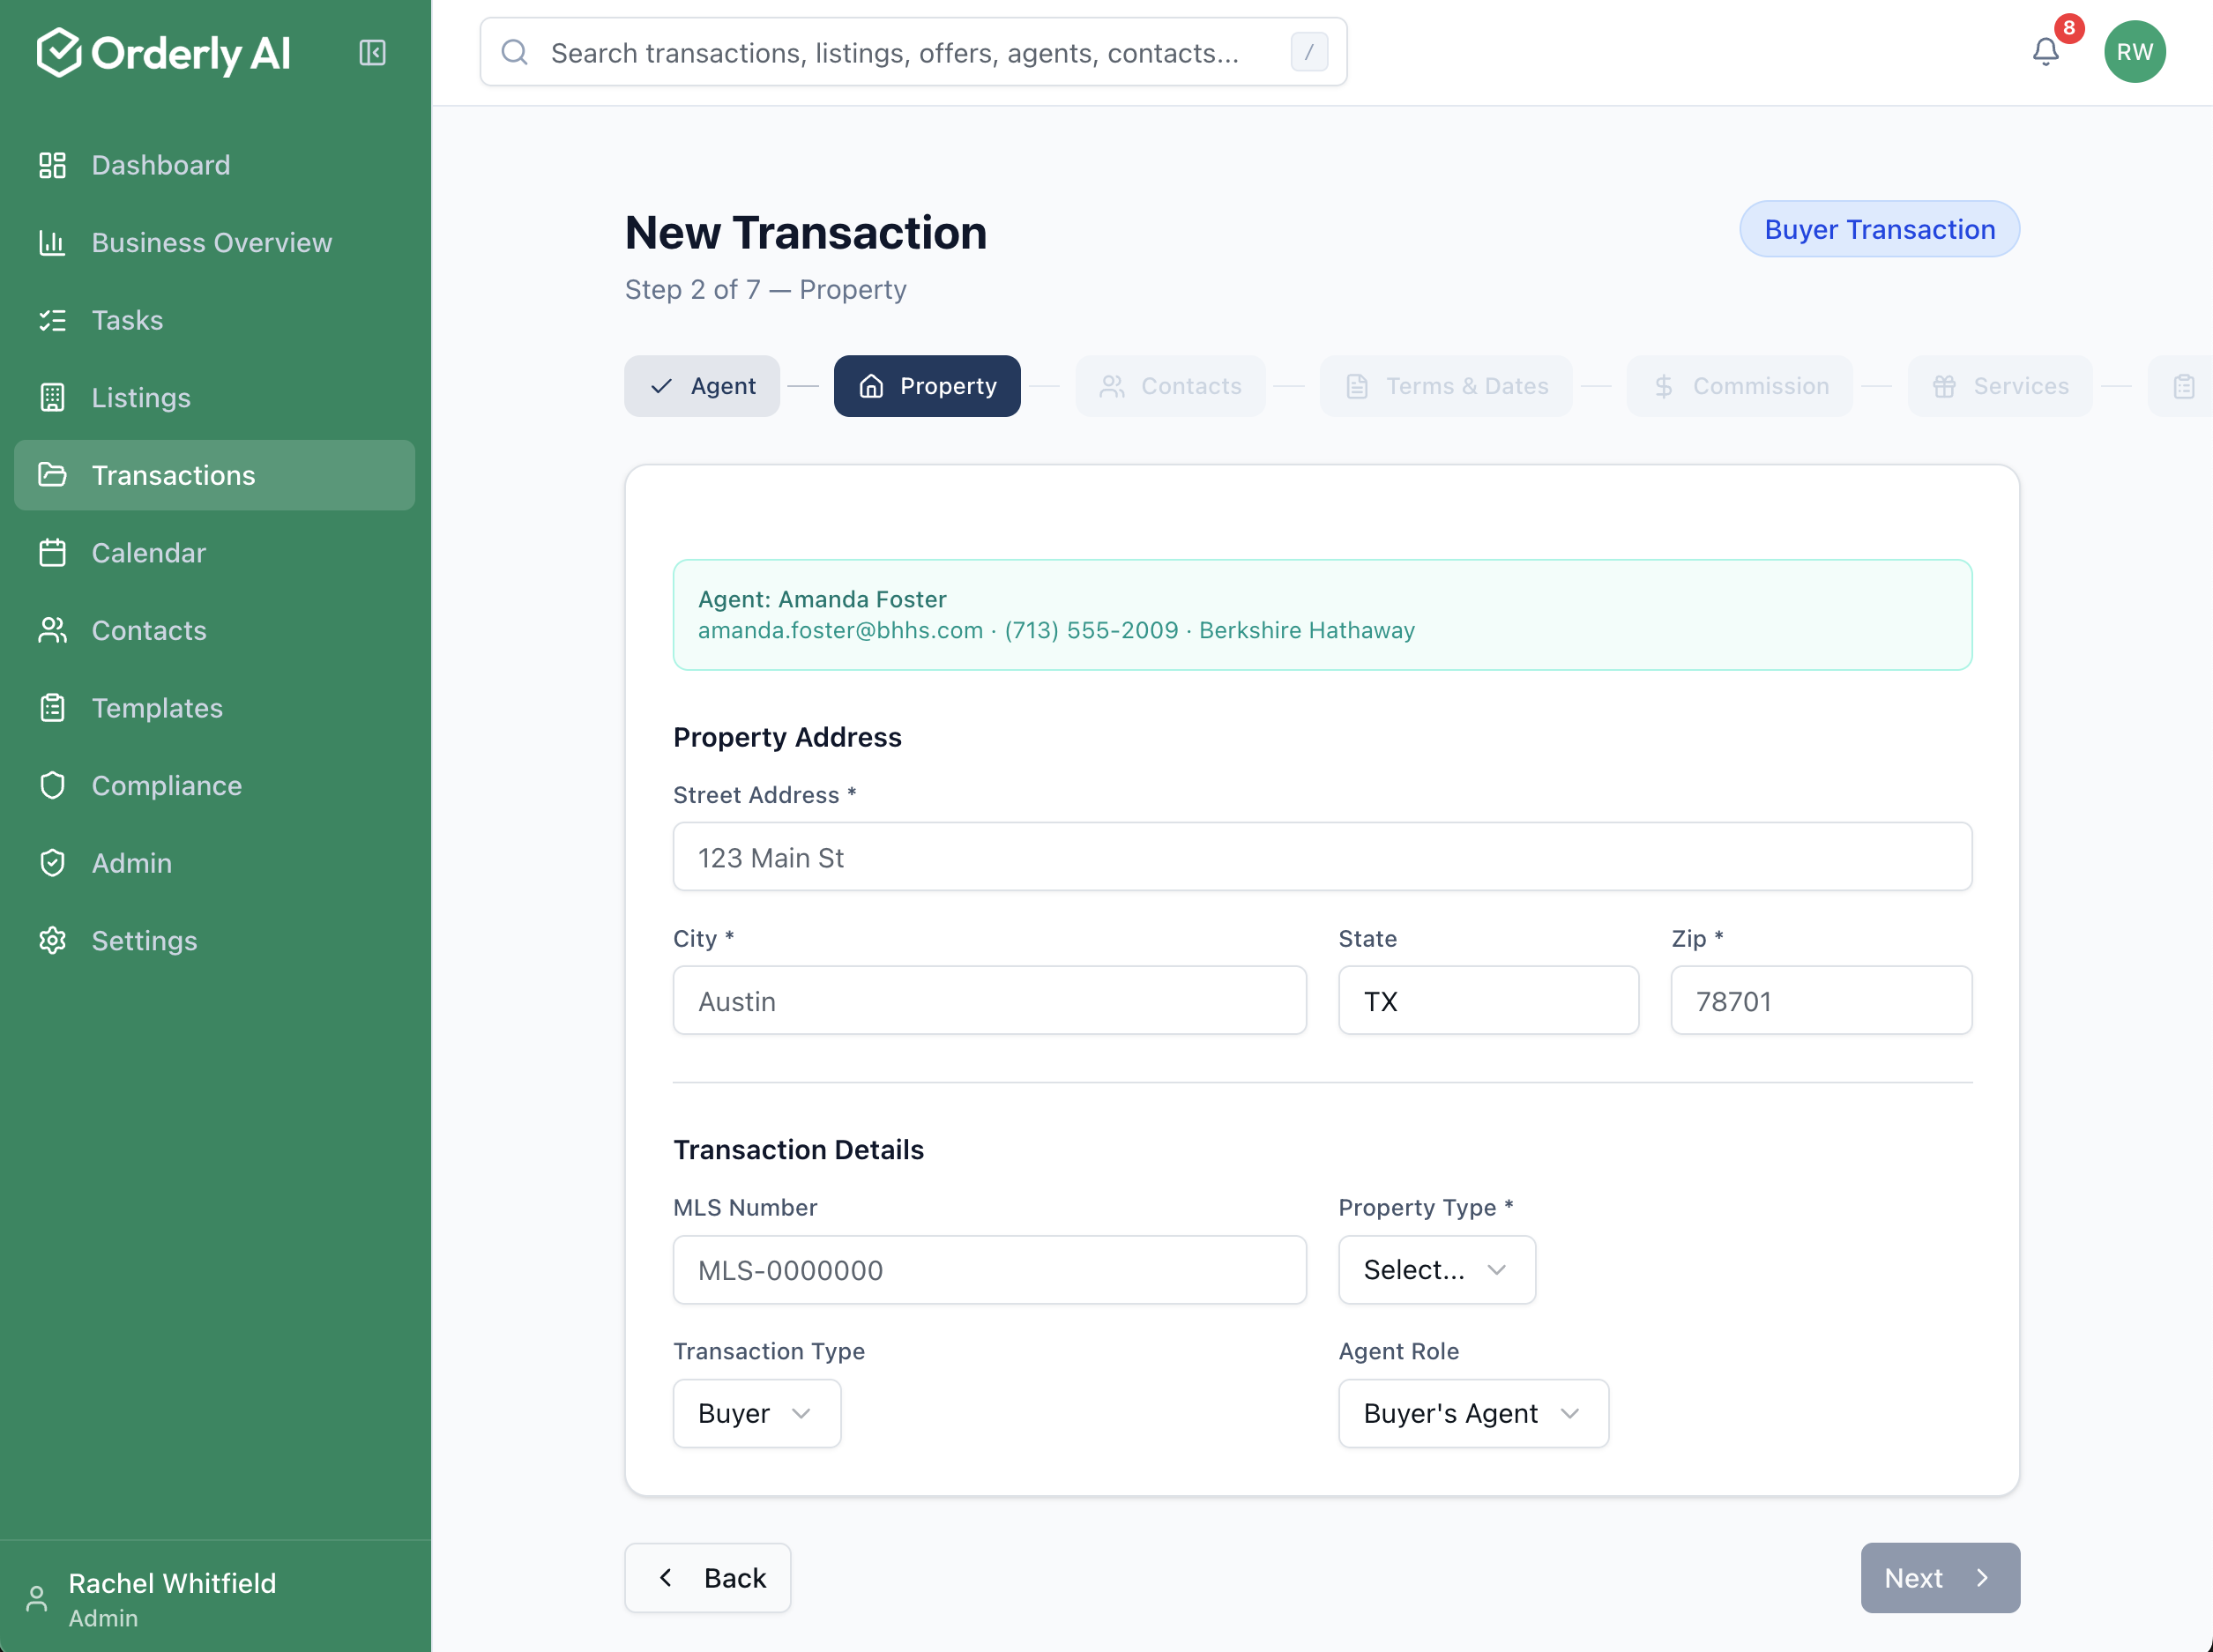Screen dimensions: 2213x1652
Task: Click the Orderly AI logo
Action: coord(164,52)
